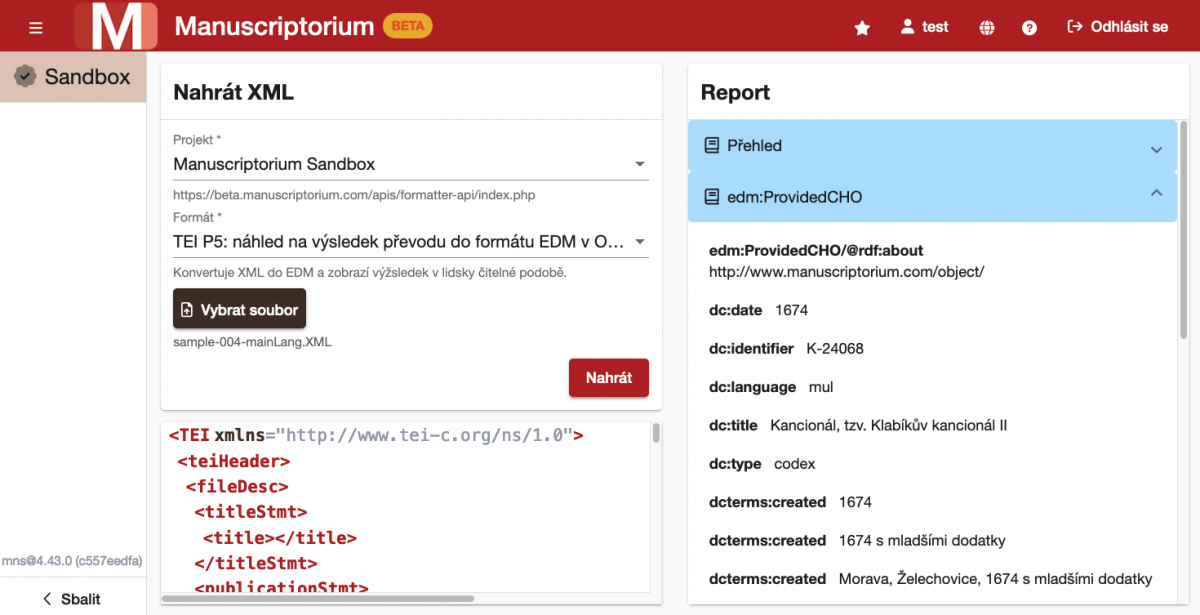1200x615 pixels.
Task: Click dcterms:created Morava, Želechovice row
Action: tap(930, 579)
